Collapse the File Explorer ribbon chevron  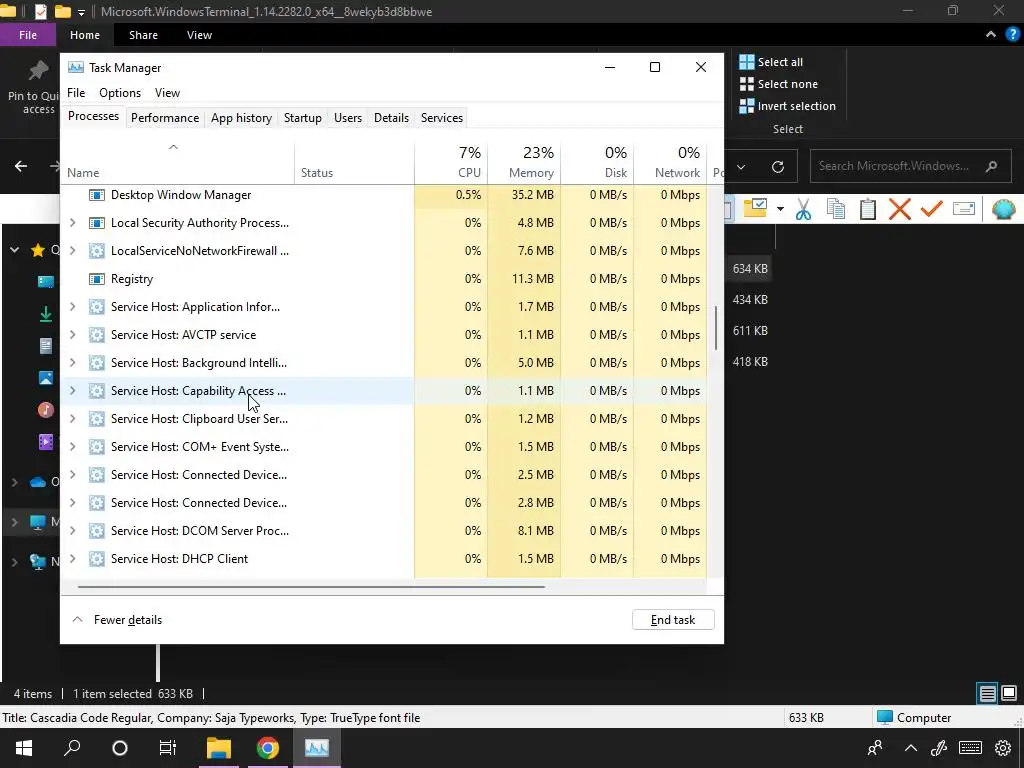point(991,35)
